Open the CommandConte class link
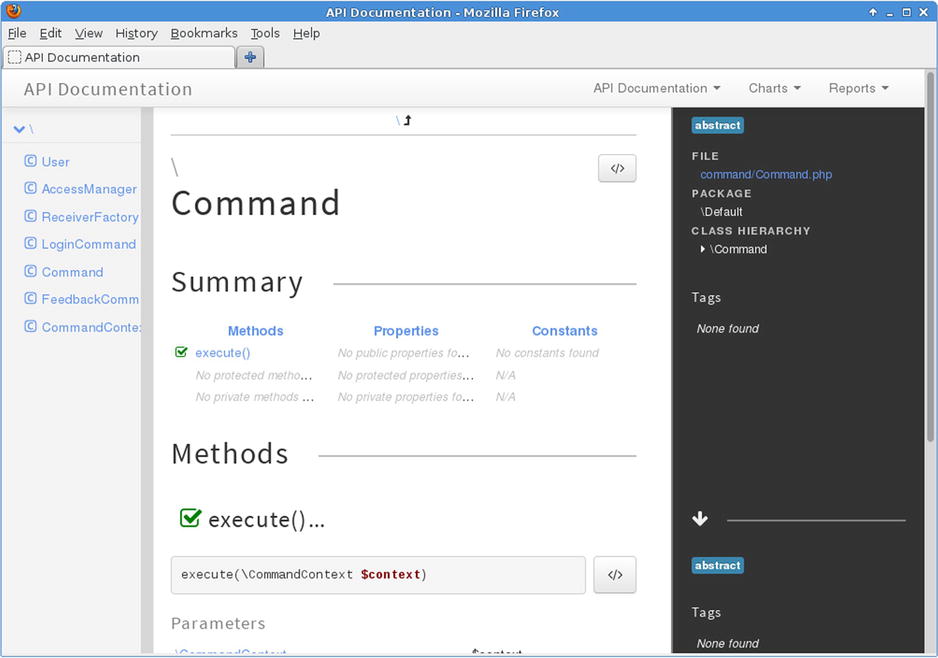The width and height of the screenshot is (938, 658). (91, 327)
